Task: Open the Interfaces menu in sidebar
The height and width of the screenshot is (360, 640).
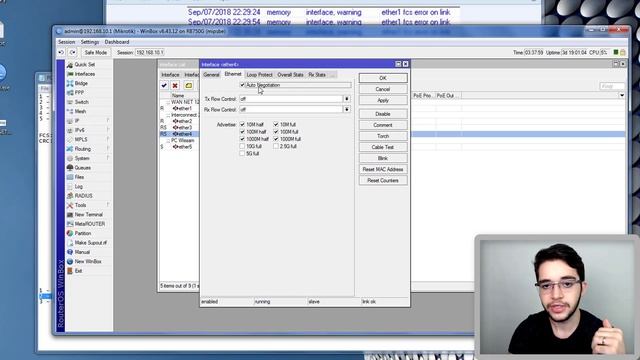Action: point(84,74)
